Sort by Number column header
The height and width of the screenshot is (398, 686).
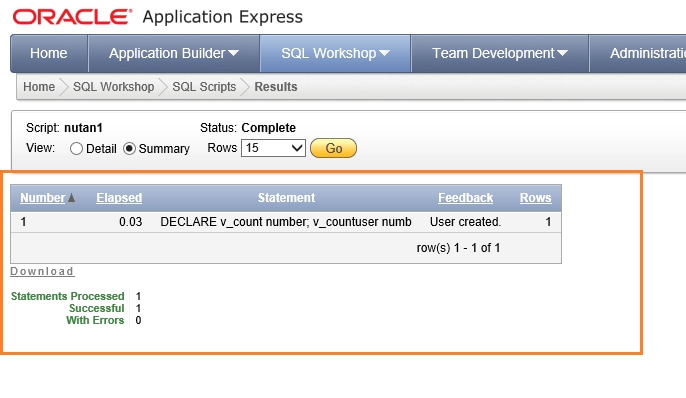coord(42,198)
